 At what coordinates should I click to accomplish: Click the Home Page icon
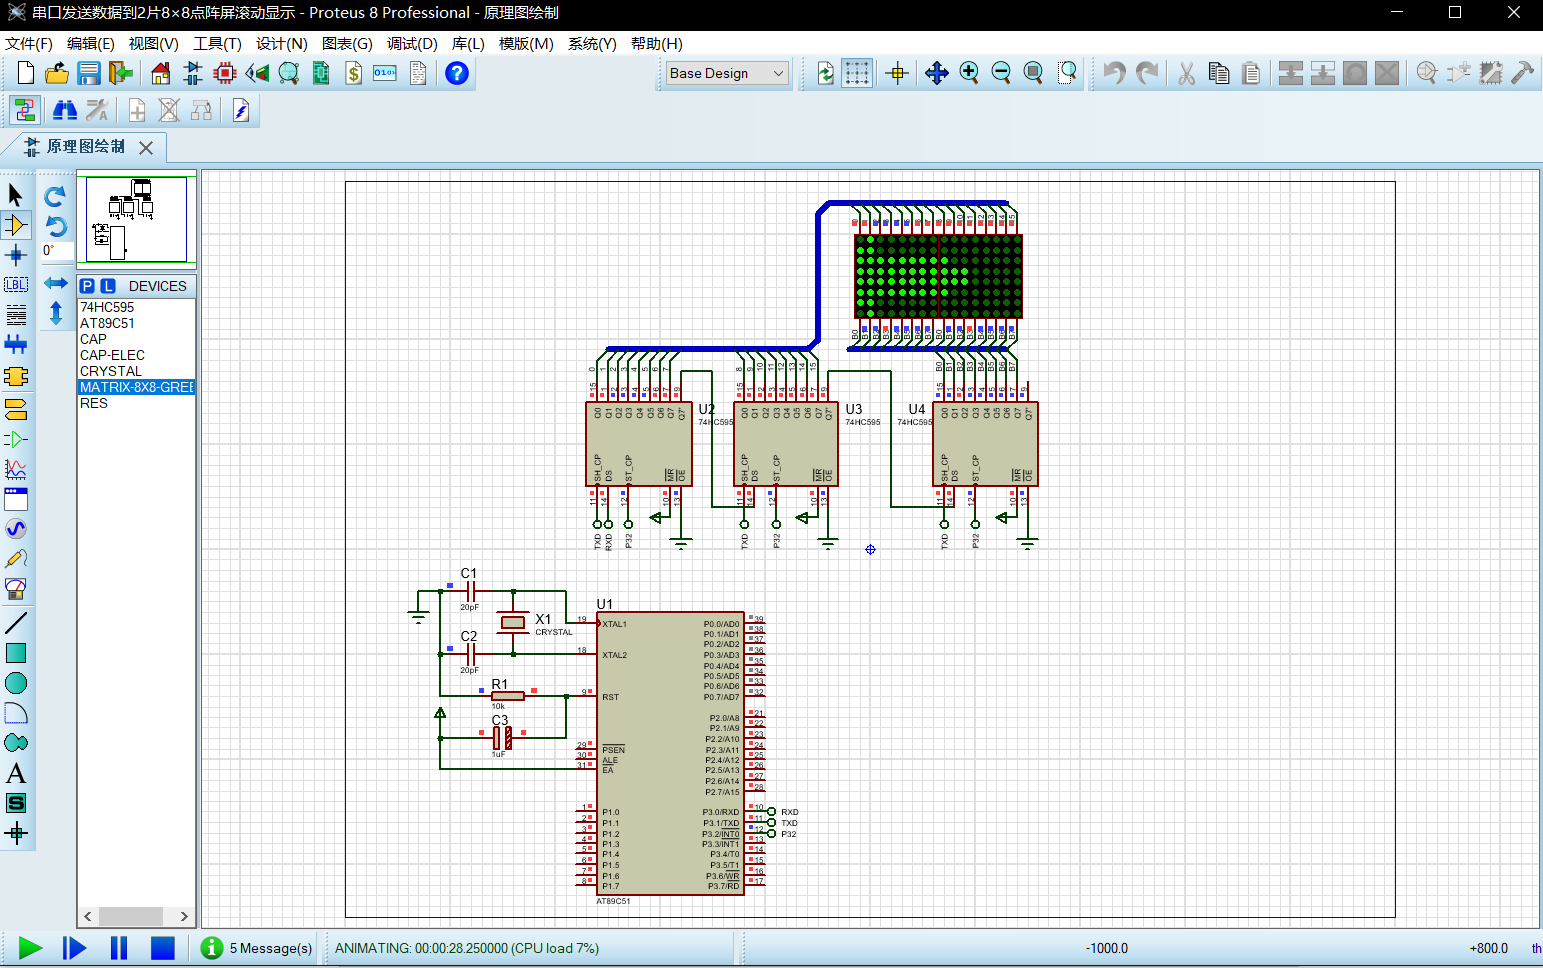(x=161, y=73)
